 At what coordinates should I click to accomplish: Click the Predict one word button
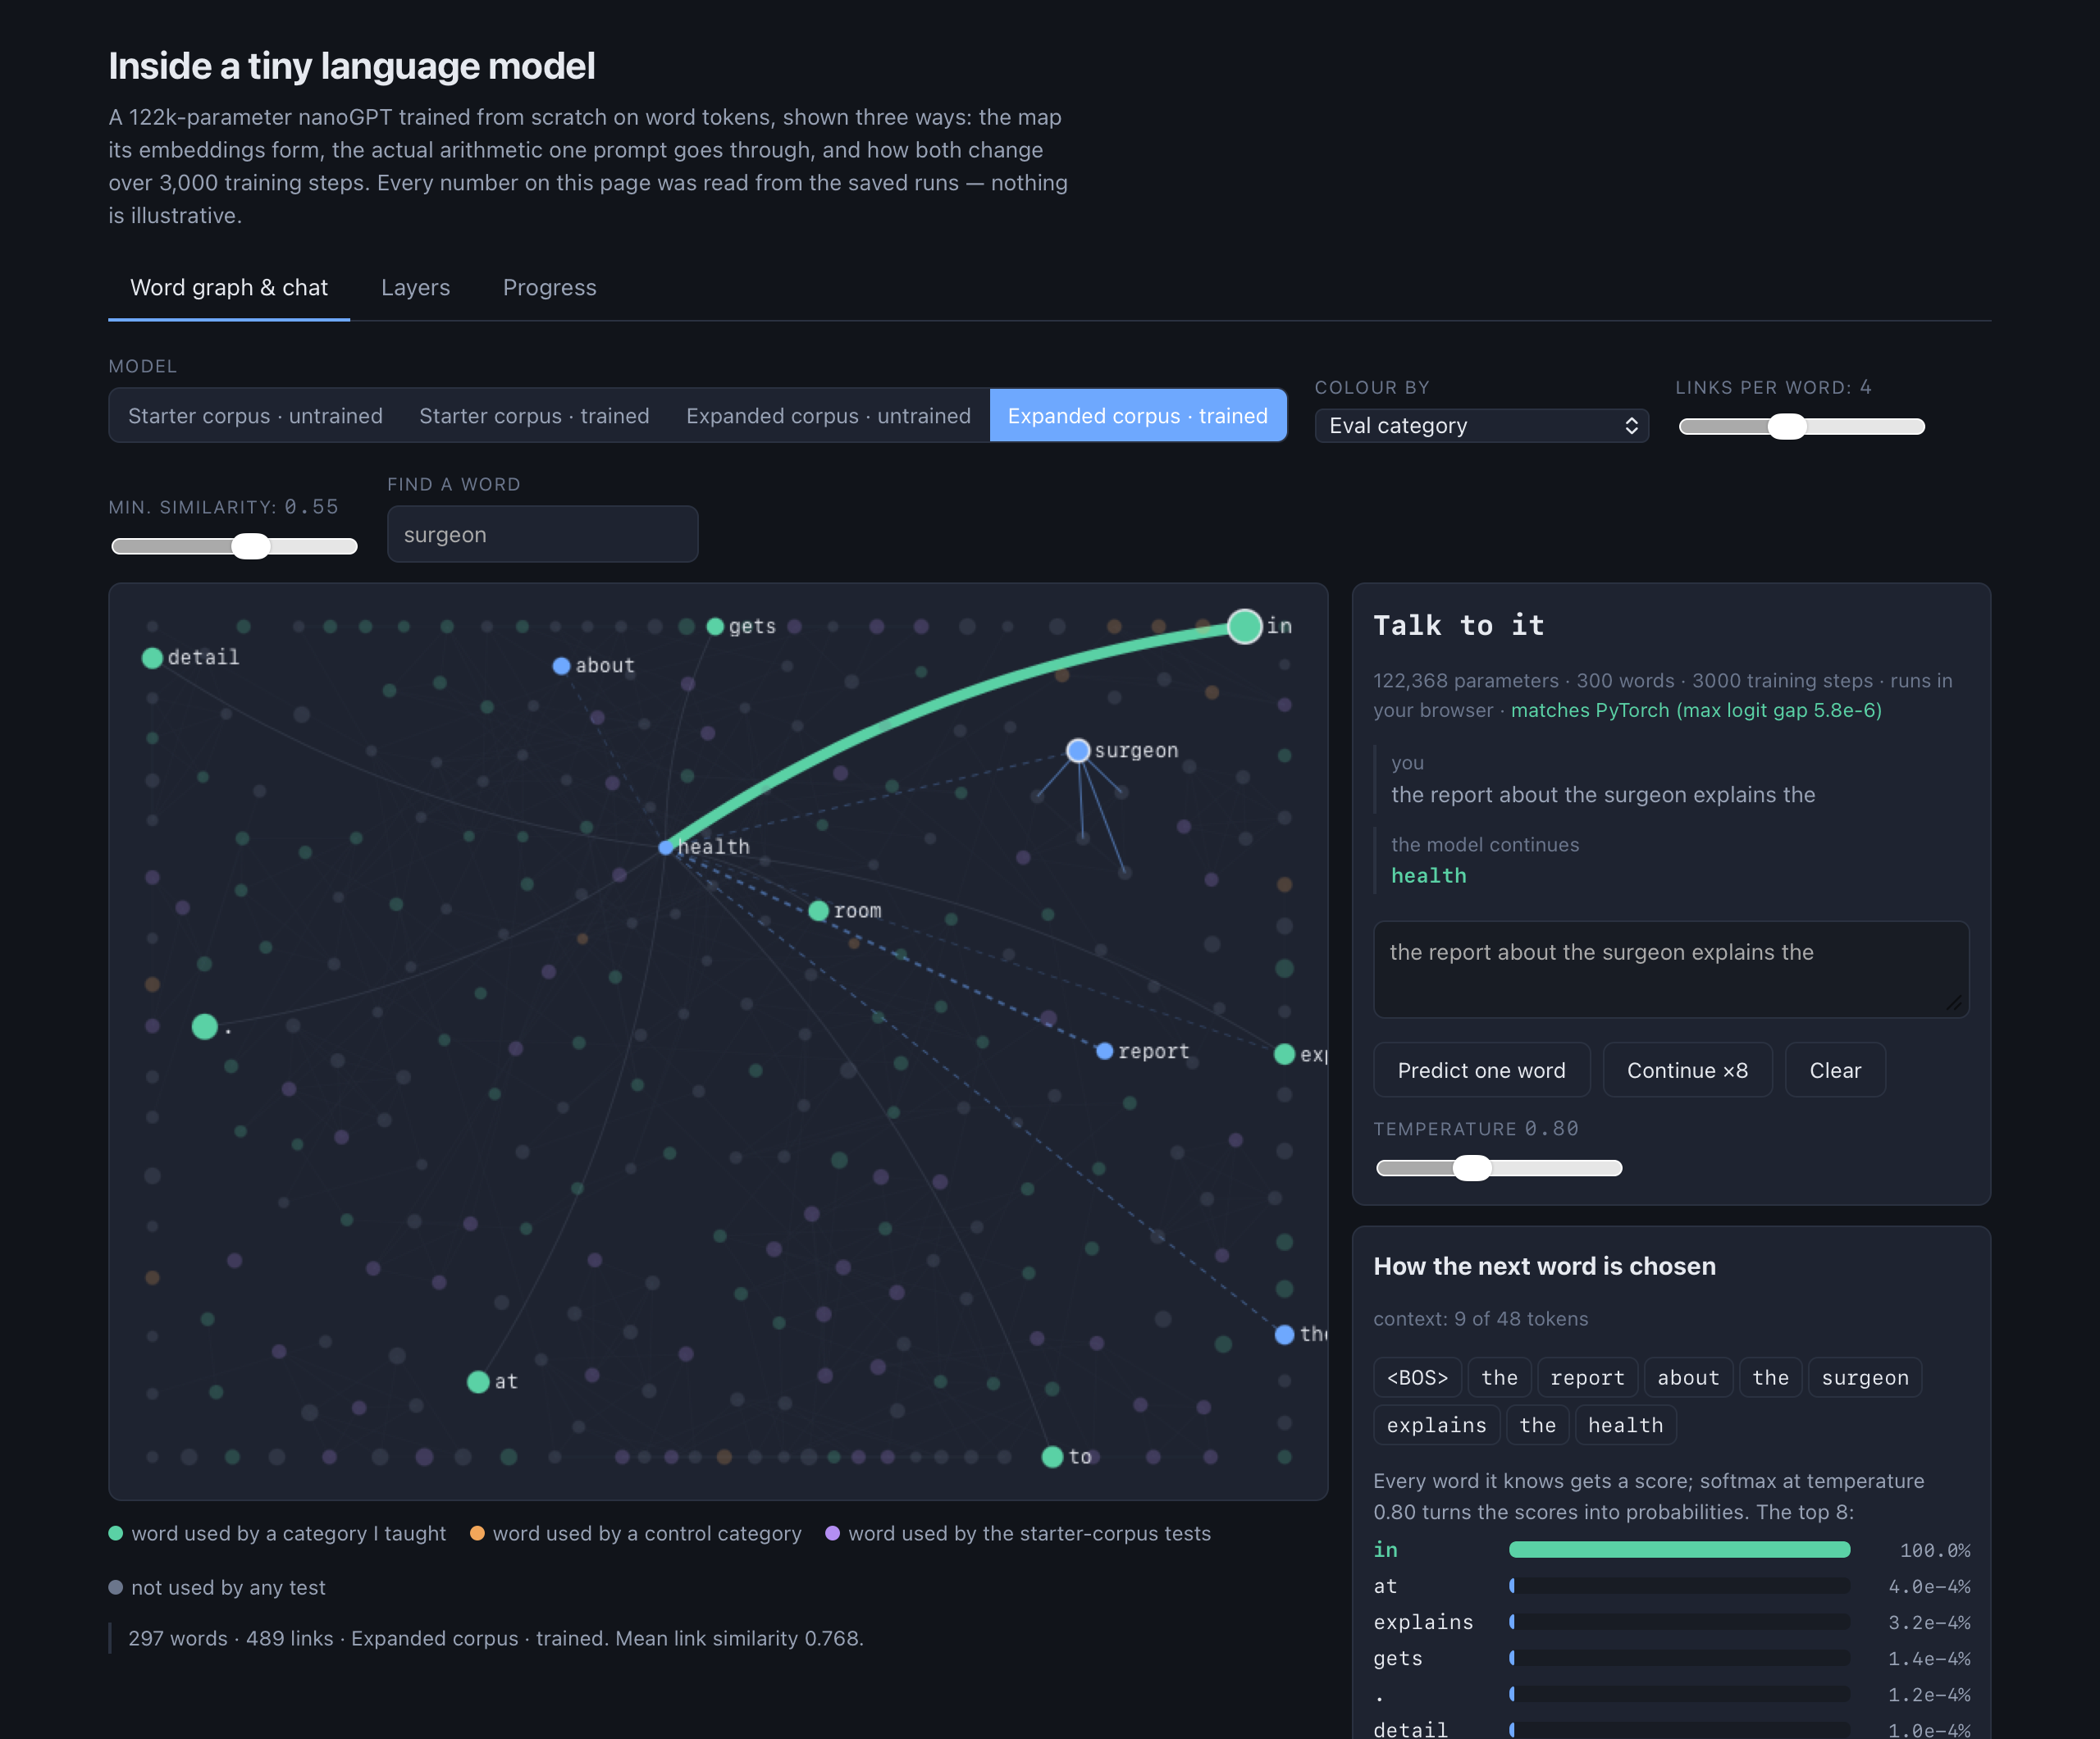click(x=1481, y=1071)
